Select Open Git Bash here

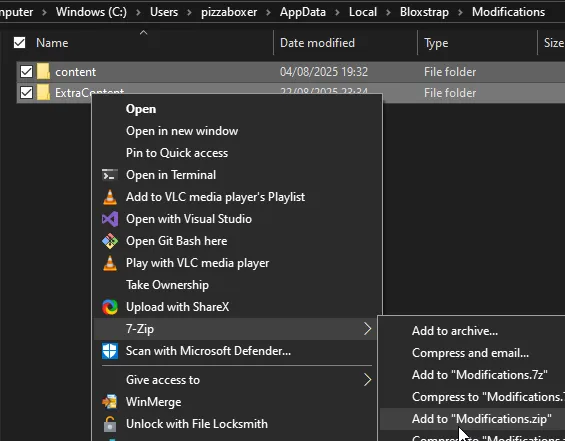tap(237, 241)
